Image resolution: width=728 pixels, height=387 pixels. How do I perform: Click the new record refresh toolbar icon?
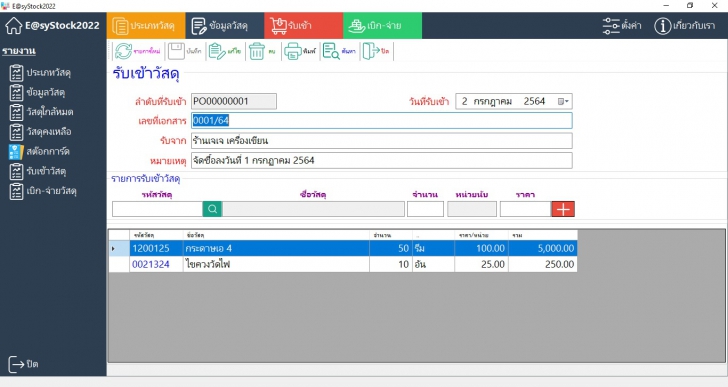pyautogui.click(x=124, y=51)
